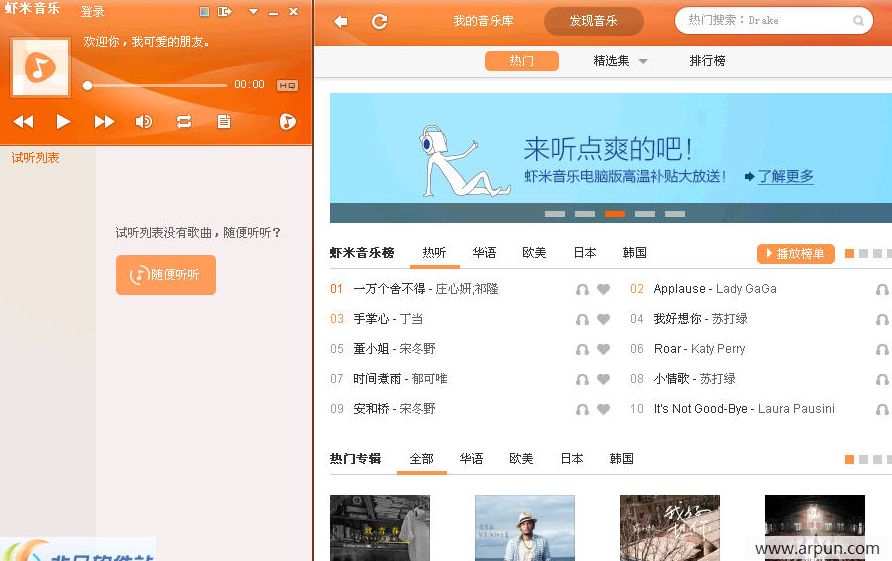Open song Applause - Lady GaGa

coord(715,289)
